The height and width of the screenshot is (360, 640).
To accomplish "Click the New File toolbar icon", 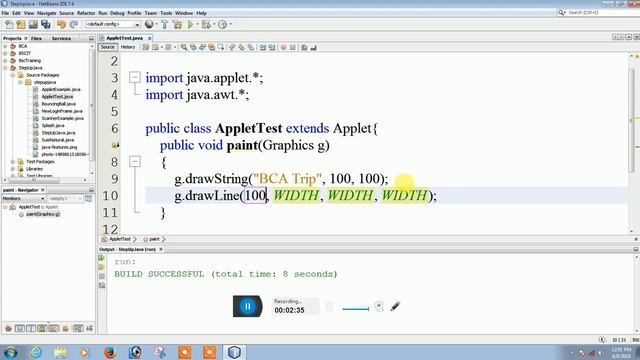I will click(x=9, y=24).
